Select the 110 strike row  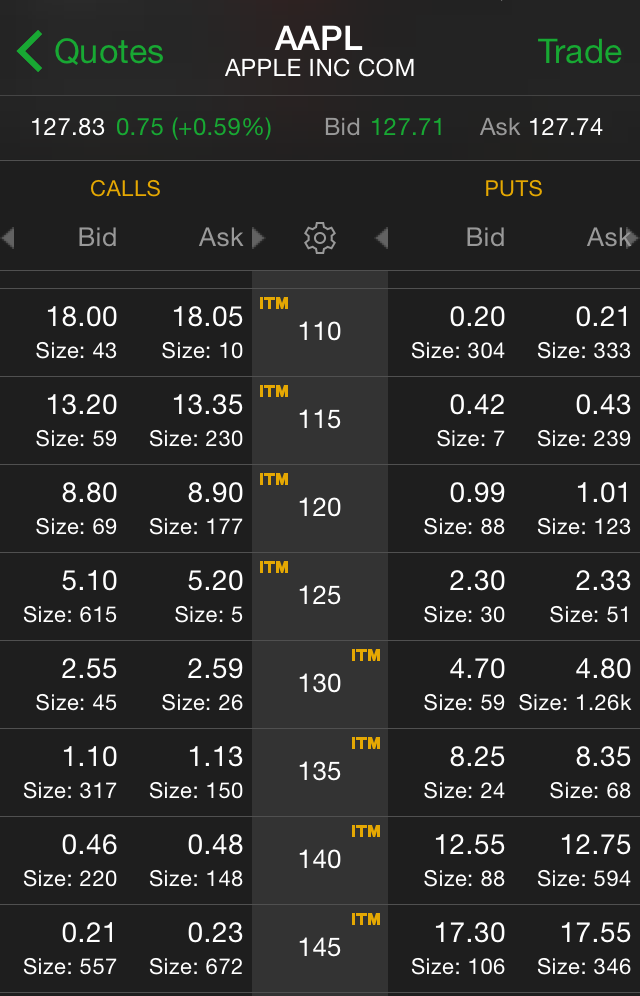coord(320,332)
